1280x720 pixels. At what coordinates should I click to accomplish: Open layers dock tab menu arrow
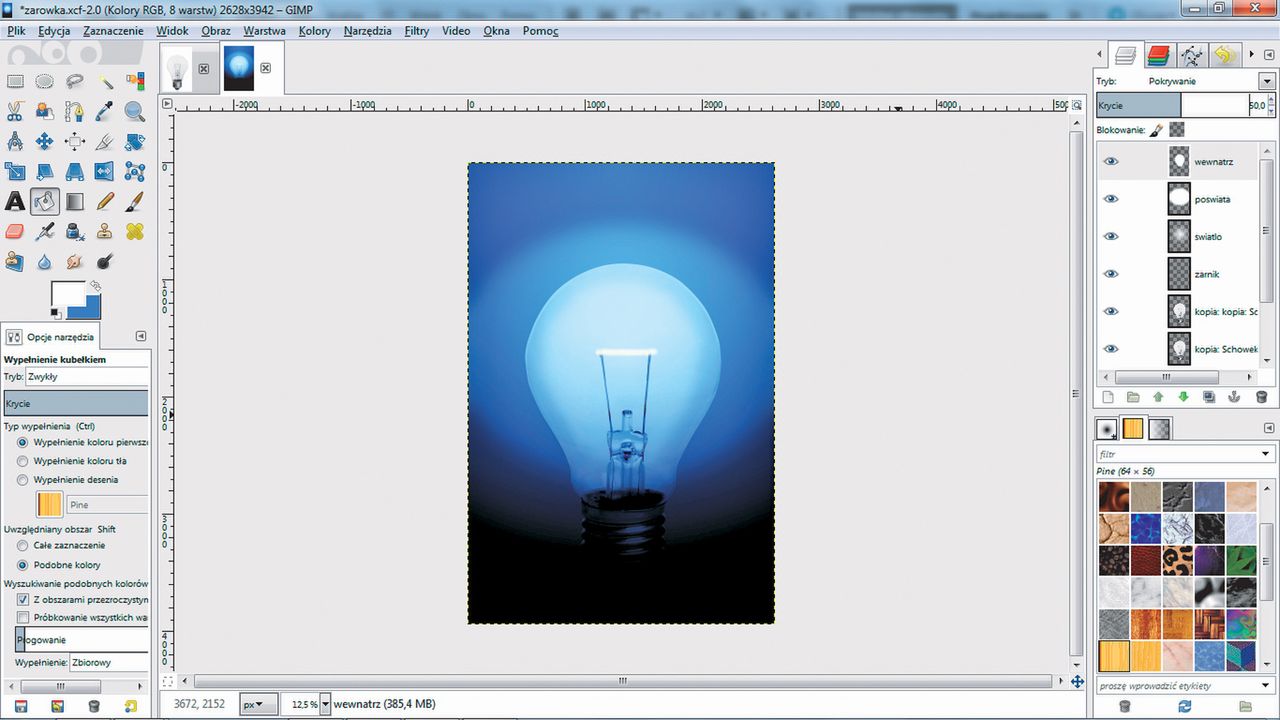[1269, 55]
